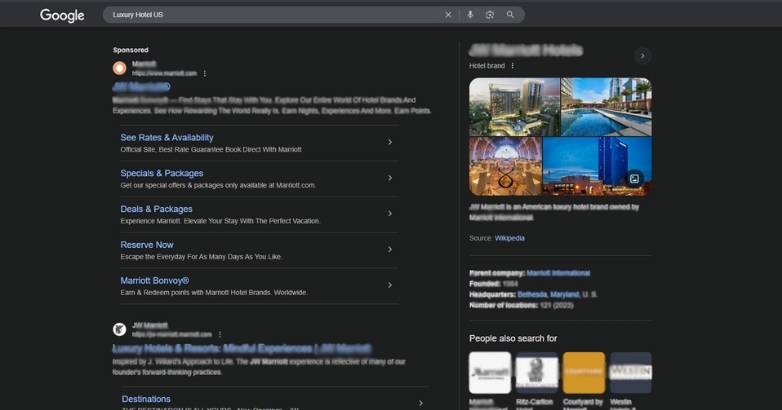The image size is (782, 410).
Task: Click chevron beside Deals & Packages
Action: 390,213
